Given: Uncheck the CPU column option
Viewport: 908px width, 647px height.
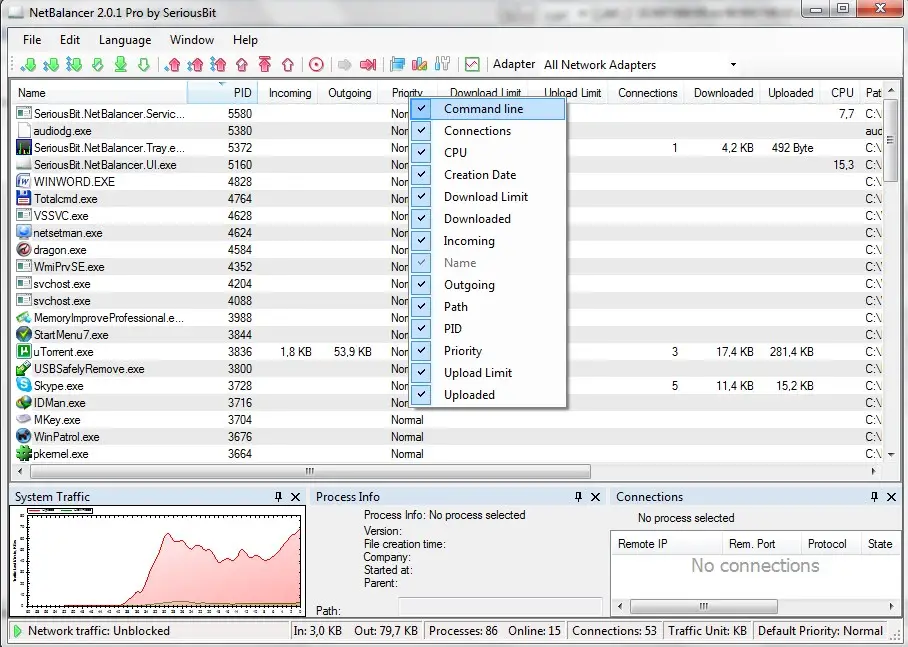Looking at the screenshot, I should [488, 153].
